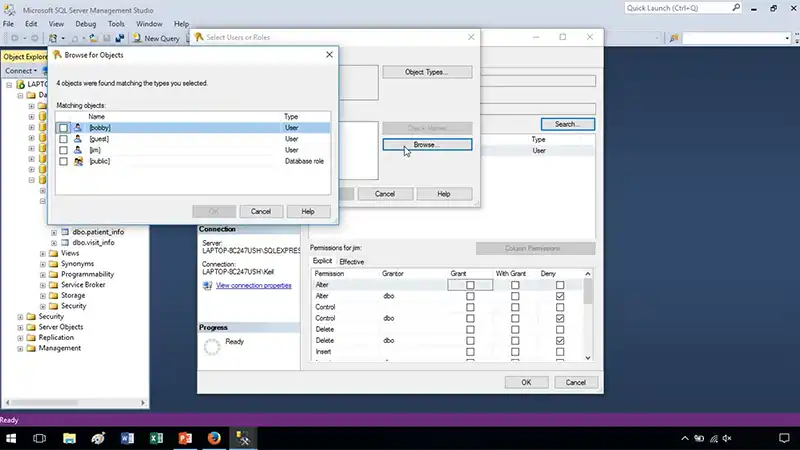Image resolution: width=800 pixels, height=450 pixels.
Task: Click the New Project toolbar icon
Action: [53, 38]
